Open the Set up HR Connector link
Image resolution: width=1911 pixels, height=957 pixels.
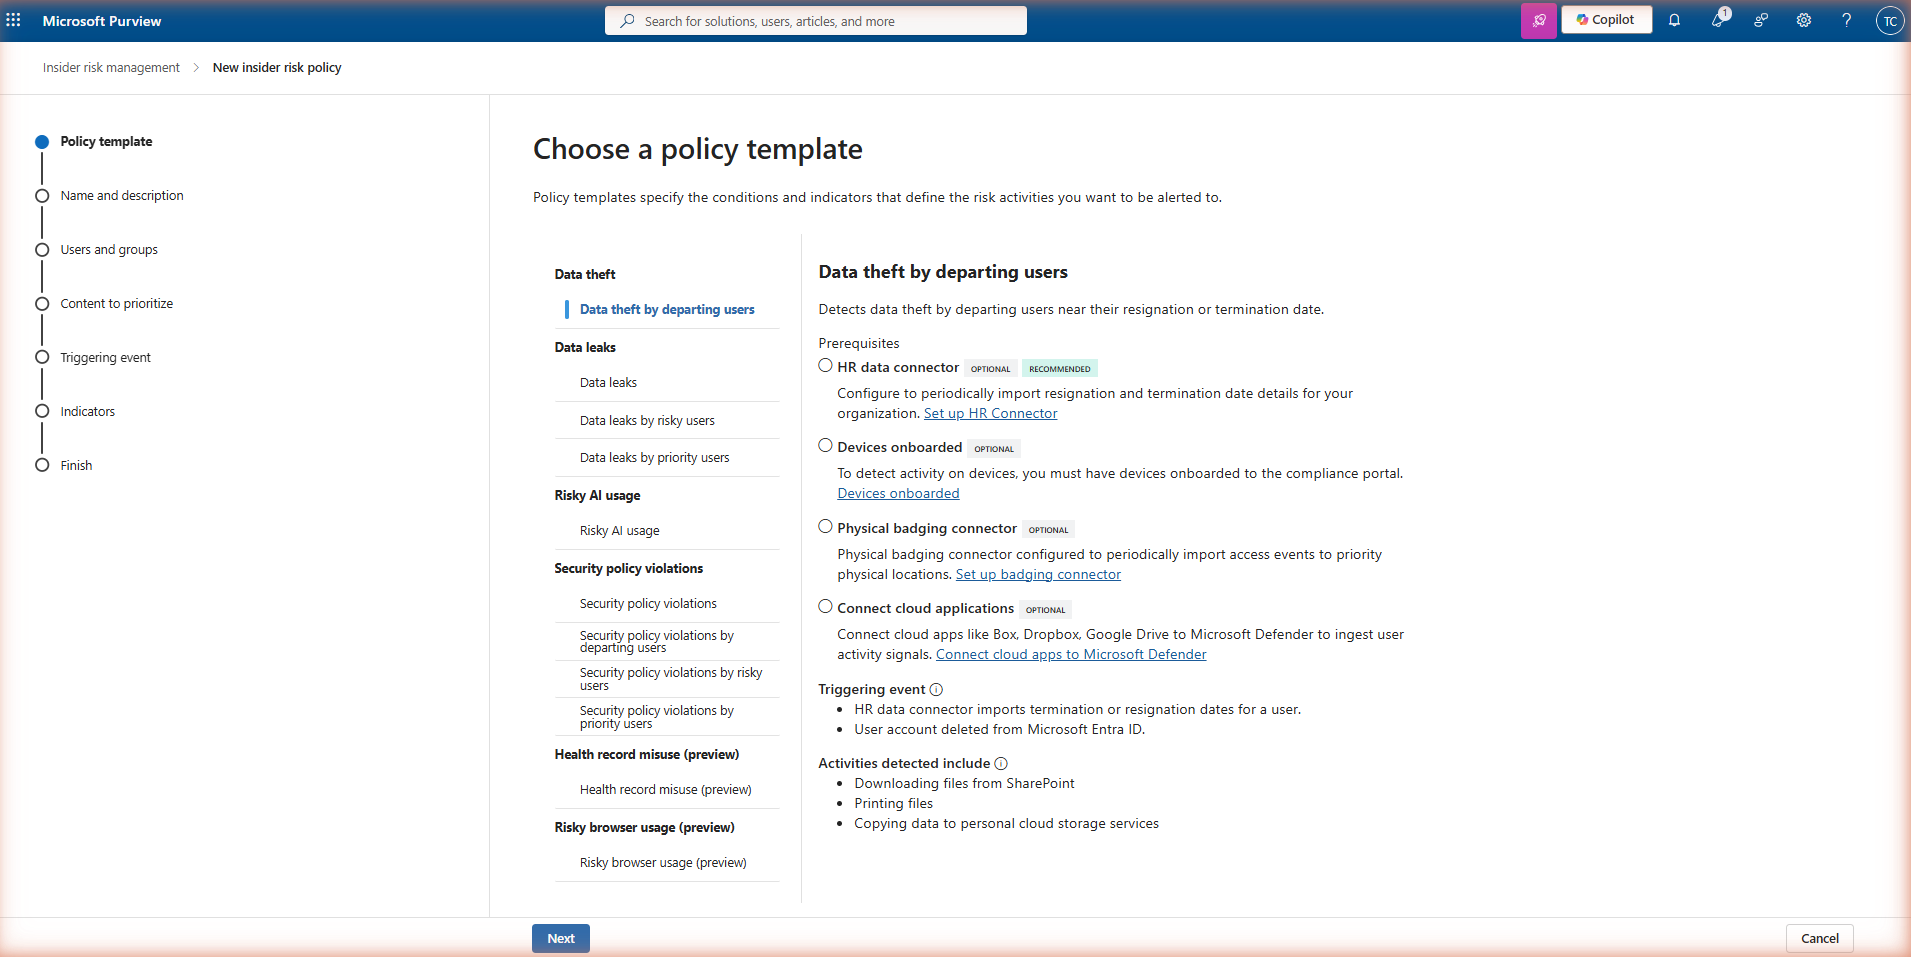coord(990,413)
